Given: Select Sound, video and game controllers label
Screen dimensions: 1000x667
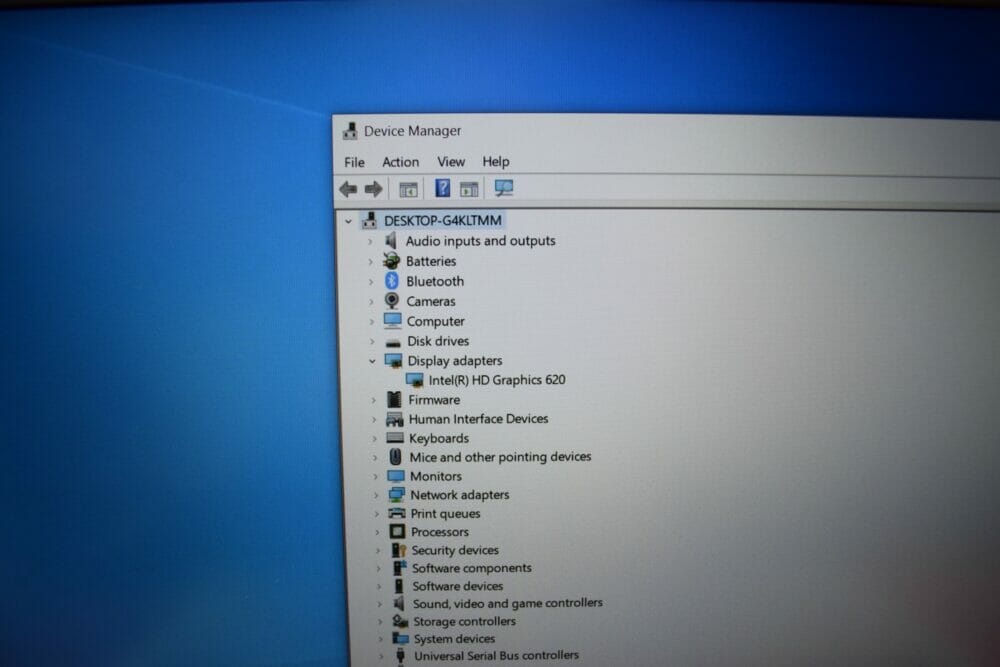Looking at the screenshot, I should tap(507, 603).
